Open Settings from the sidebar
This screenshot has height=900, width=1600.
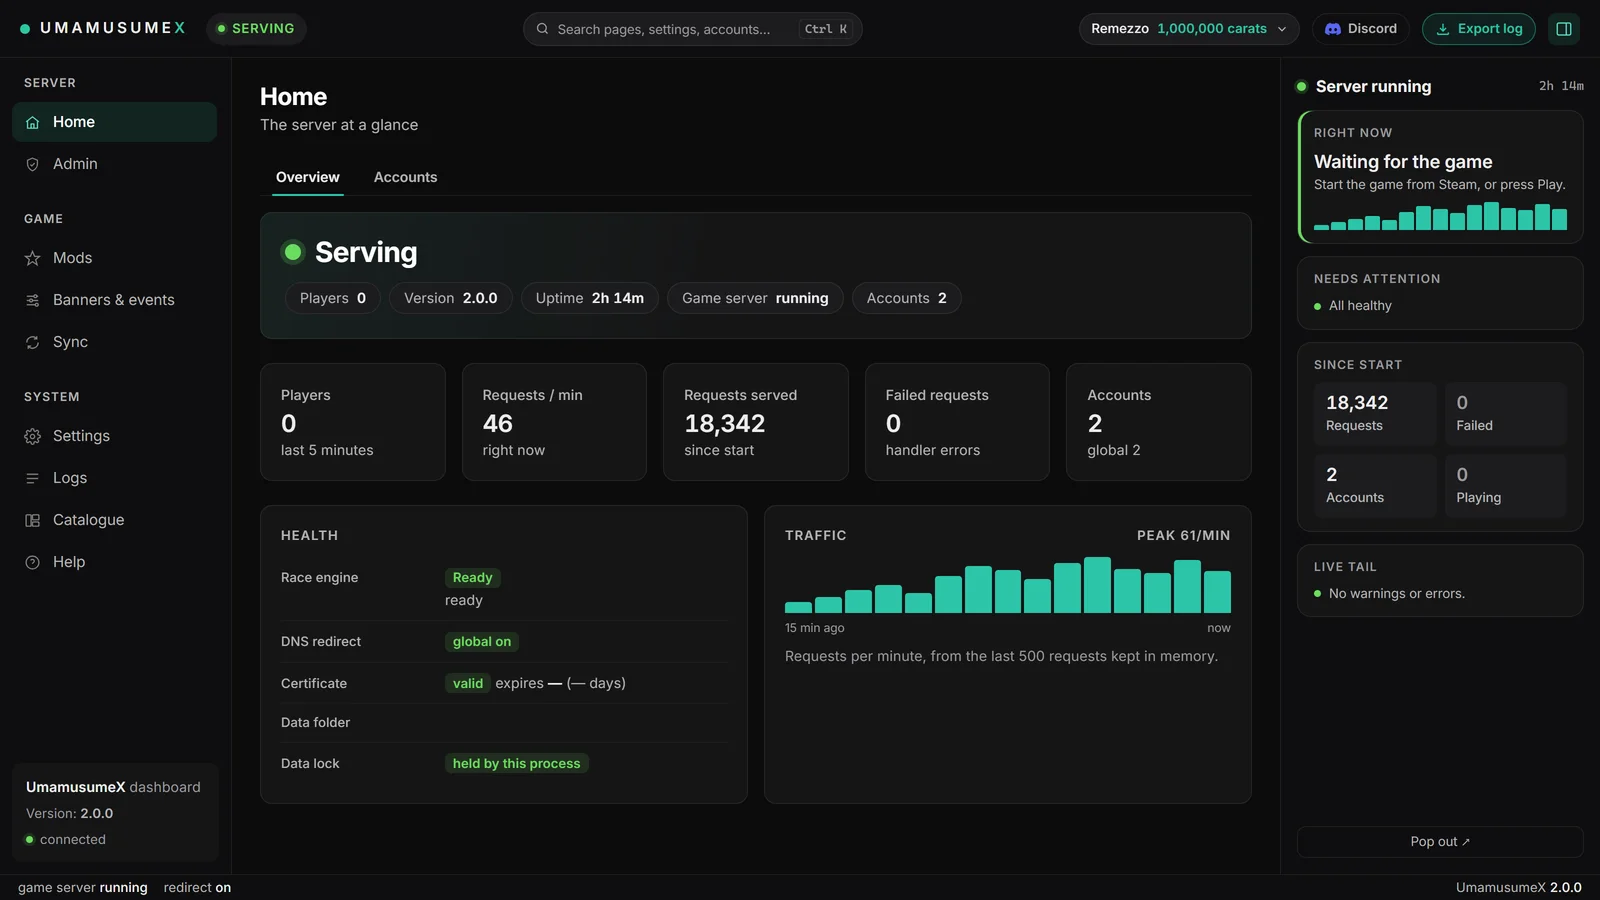pos(114,436)
